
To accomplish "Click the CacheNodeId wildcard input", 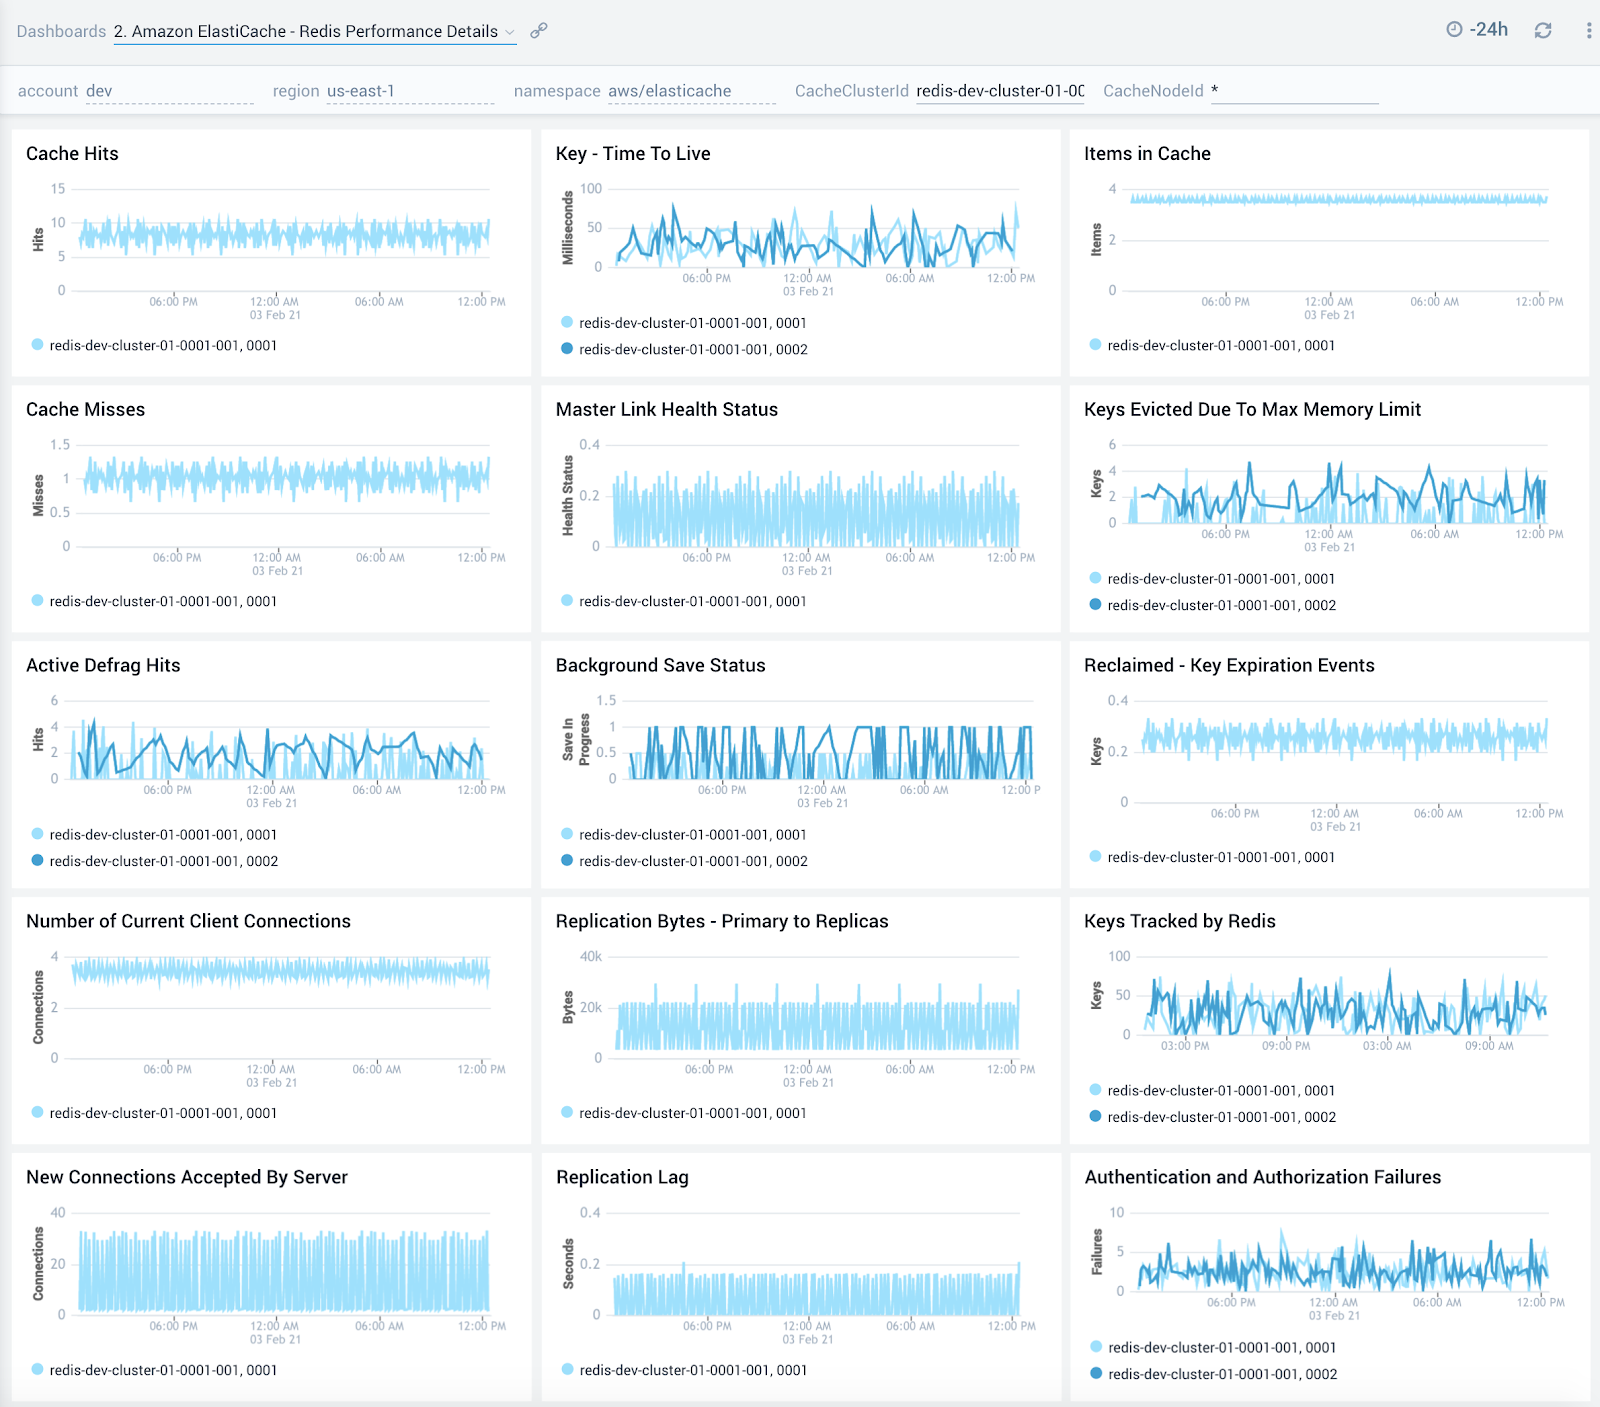I will 1295,90.
